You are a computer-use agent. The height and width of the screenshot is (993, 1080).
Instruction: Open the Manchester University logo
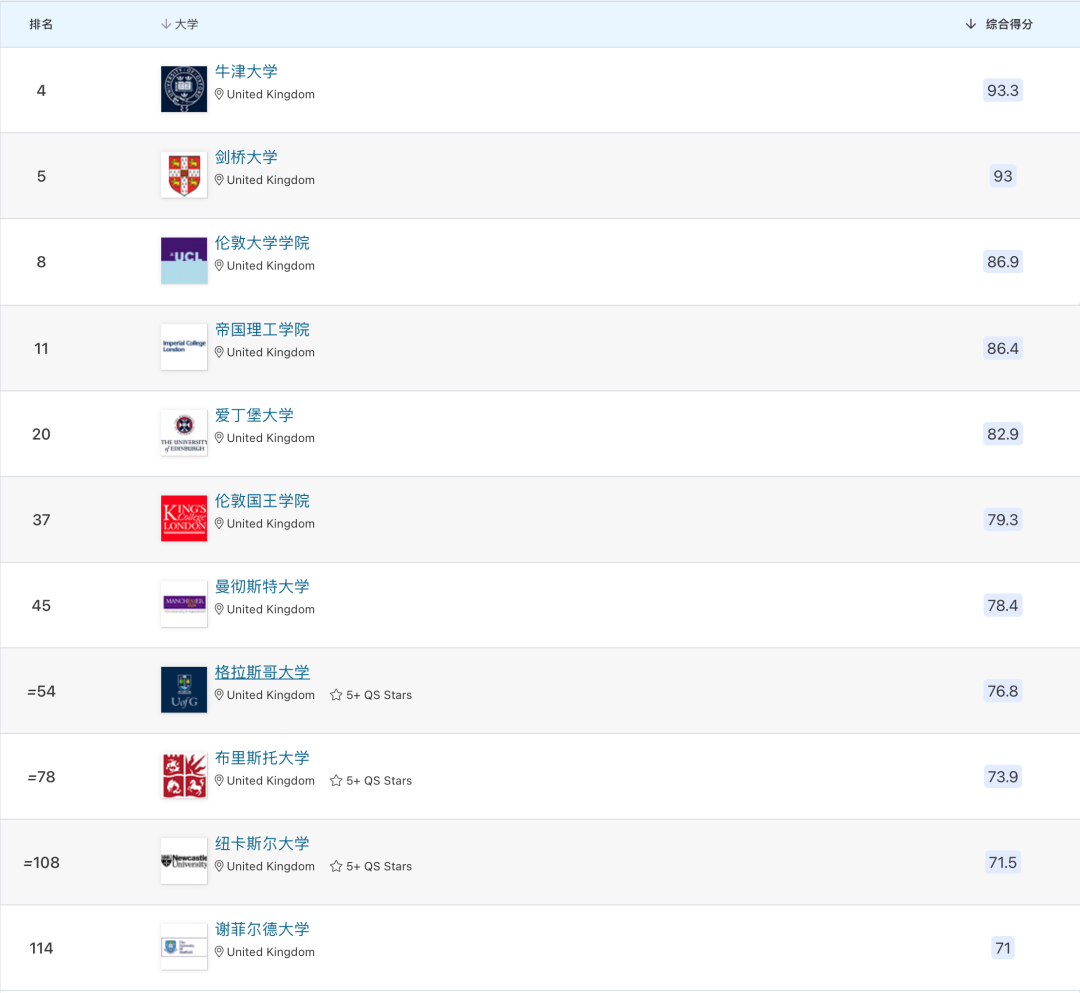[x=184, y=604]
